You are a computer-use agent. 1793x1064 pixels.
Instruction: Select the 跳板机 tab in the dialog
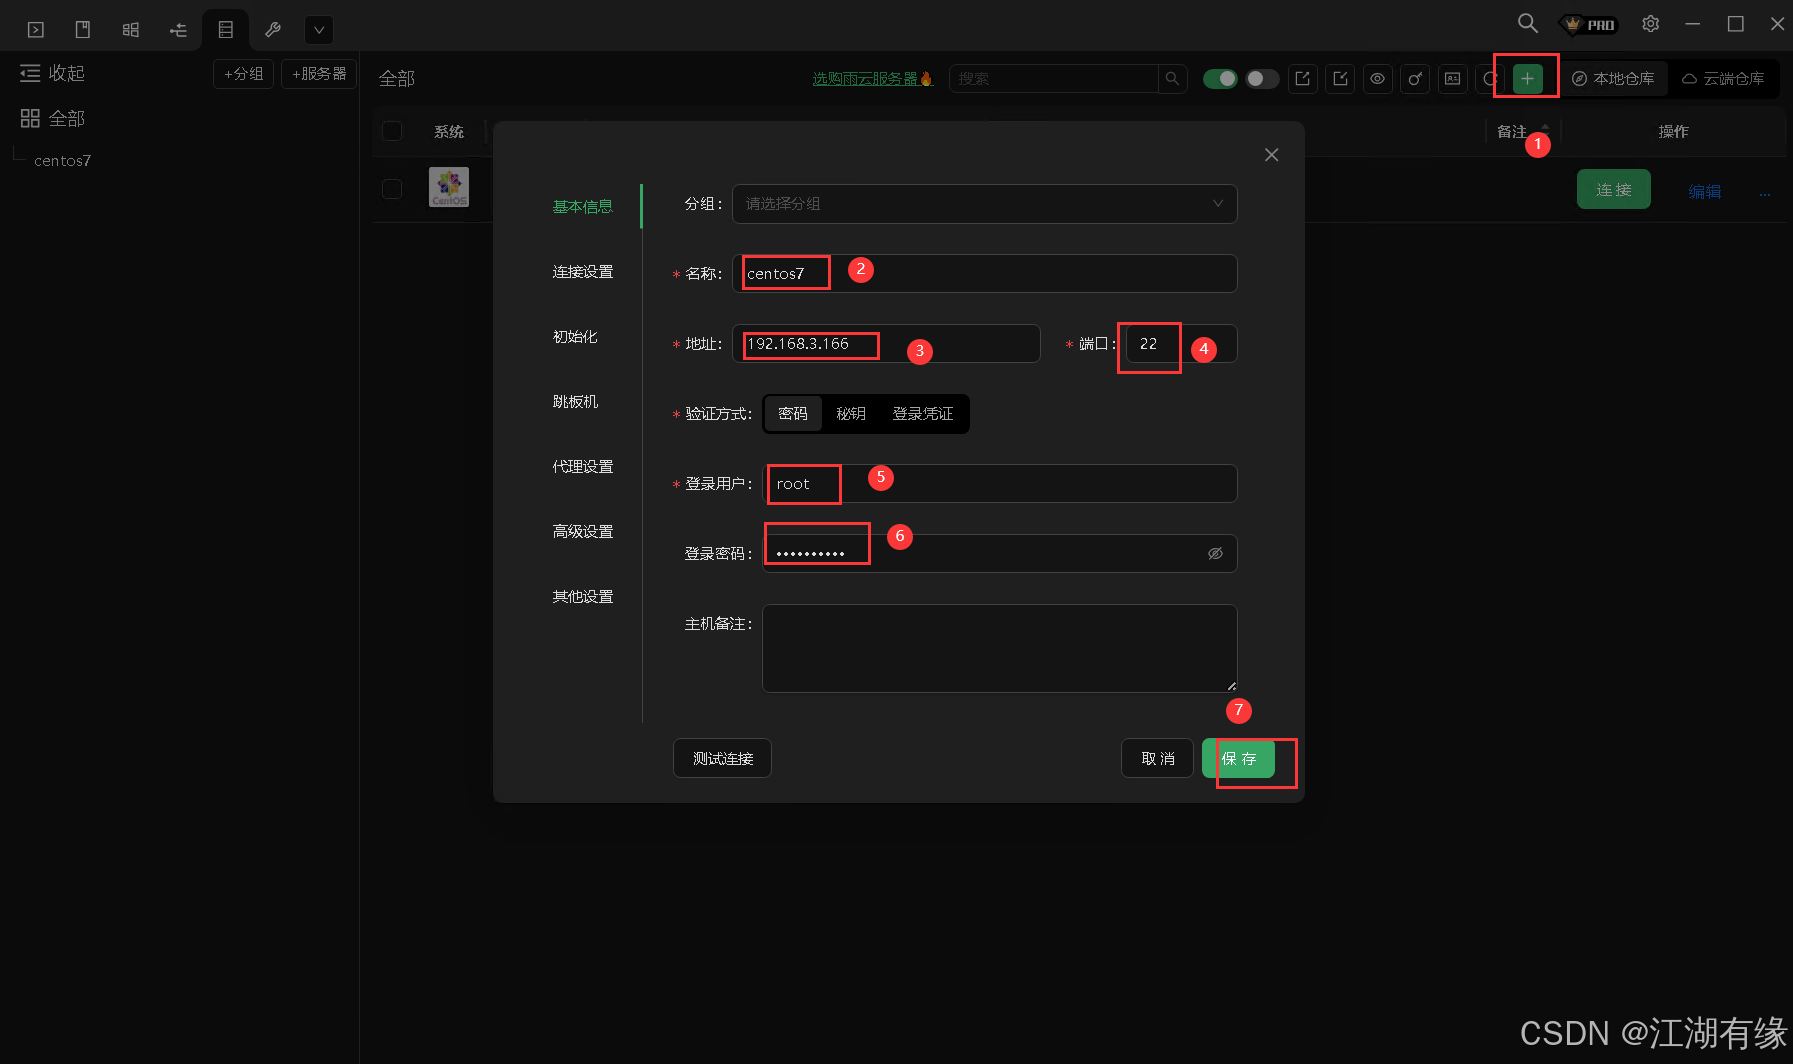575,402
